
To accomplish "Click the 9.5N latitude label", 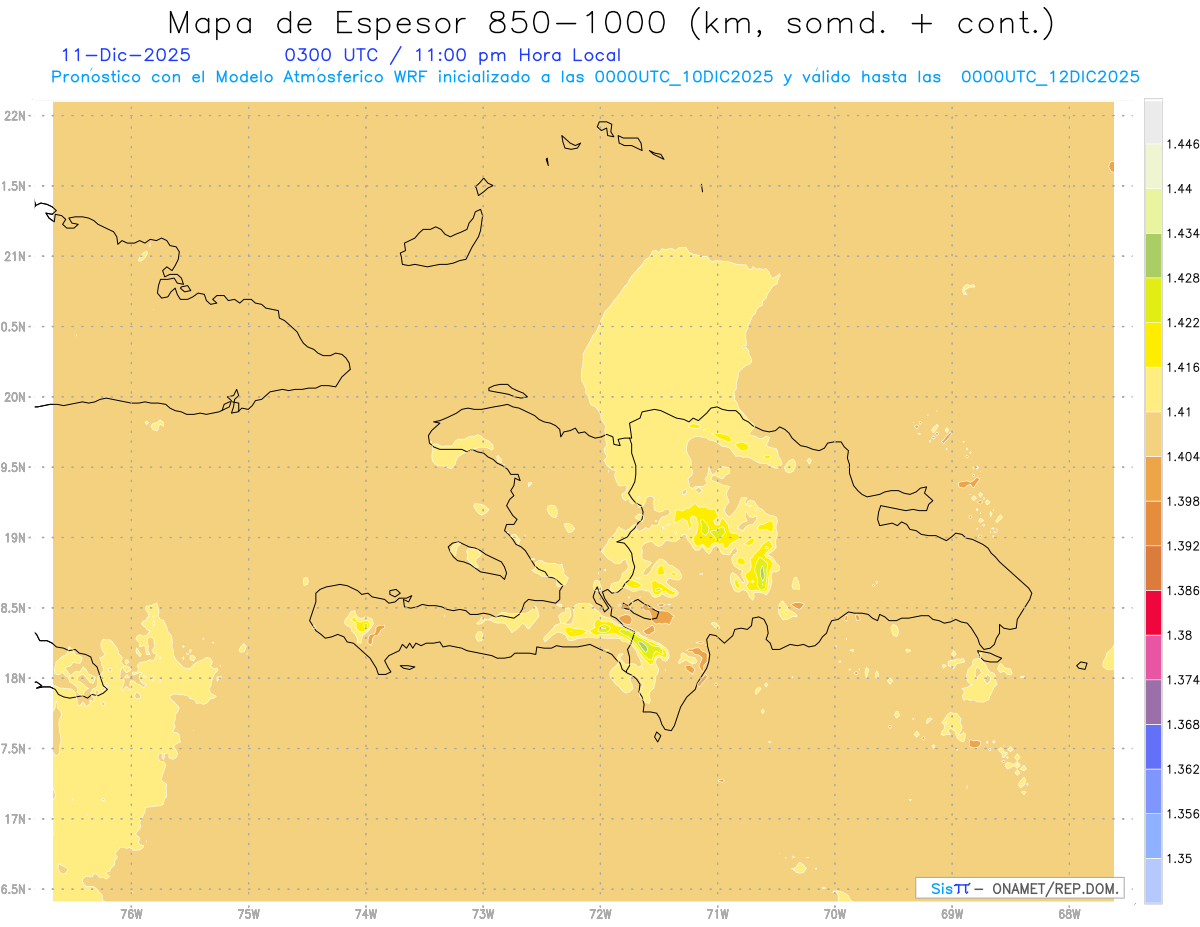I will tap(15, 467).
